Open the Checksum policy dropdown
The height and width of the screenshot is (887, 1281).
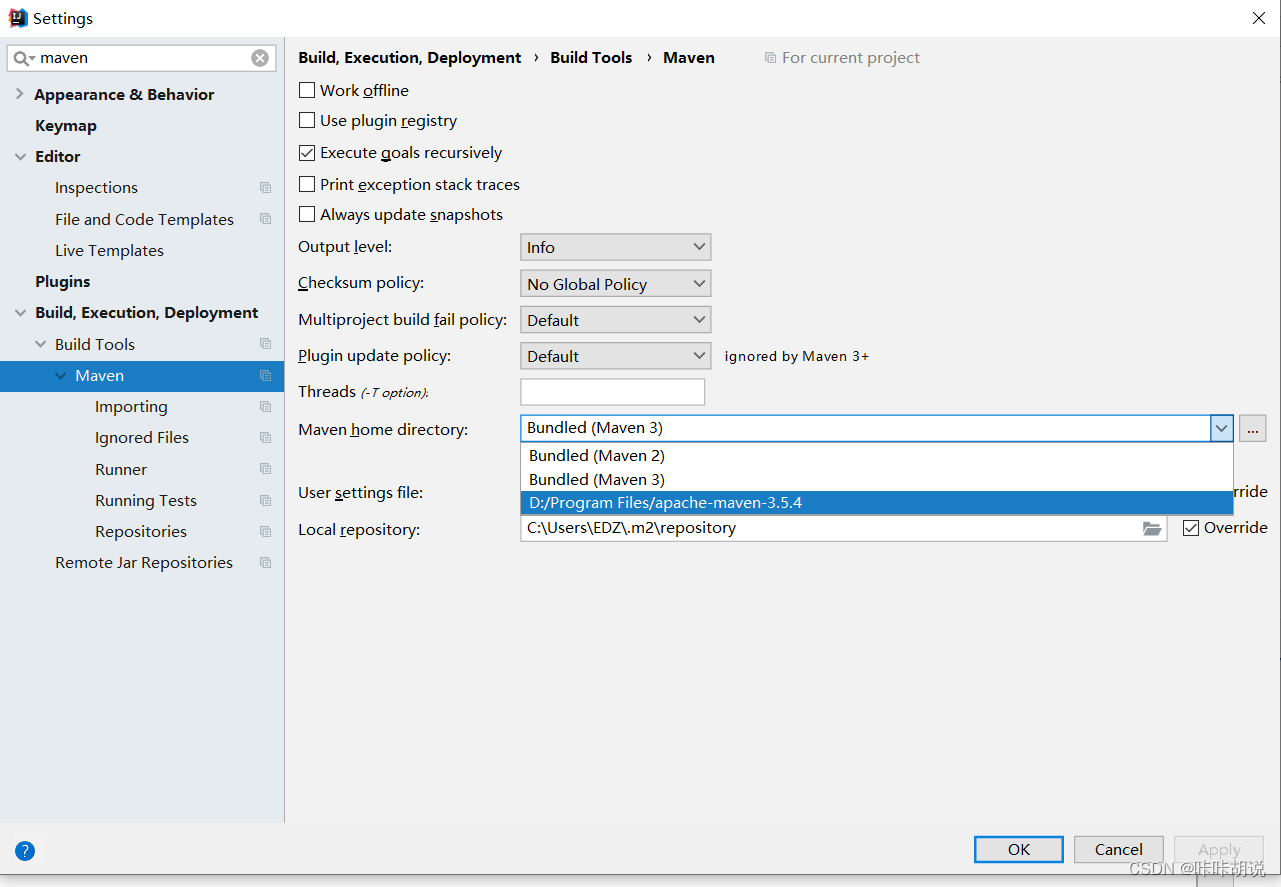(x=616, y=284)
